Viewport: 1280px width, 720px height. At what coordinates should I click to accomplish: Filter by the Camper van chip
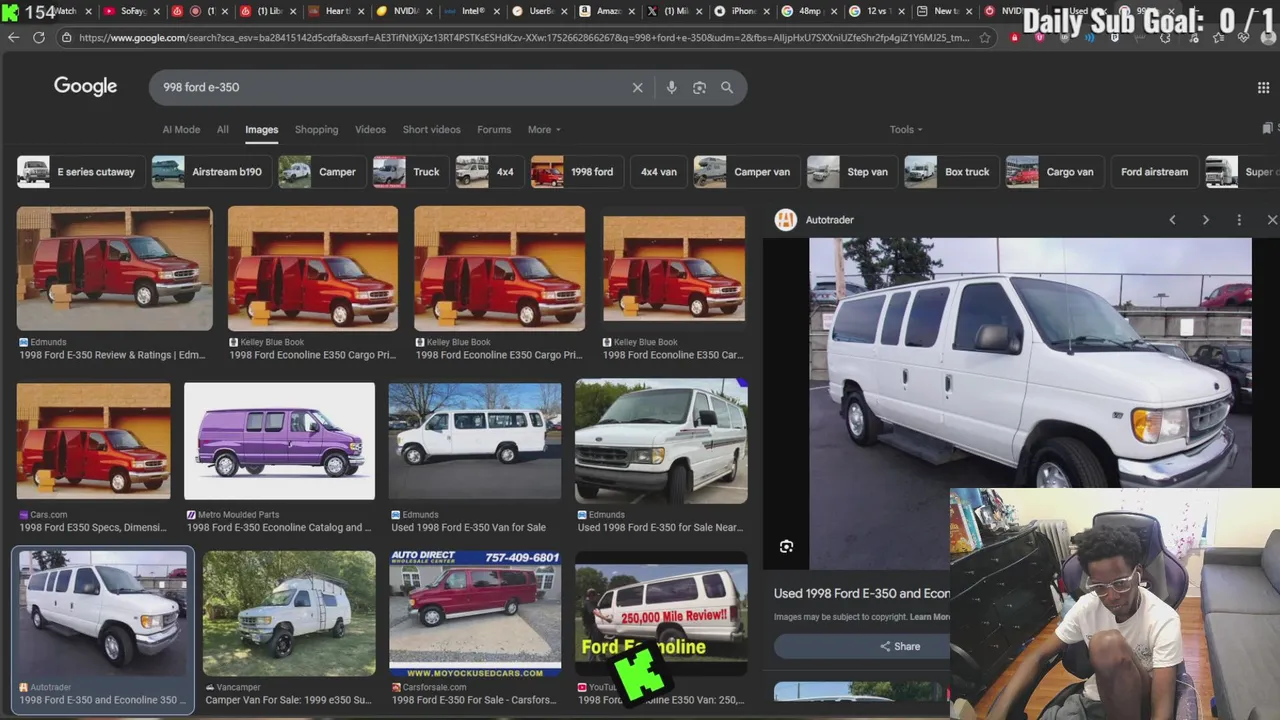746,172
